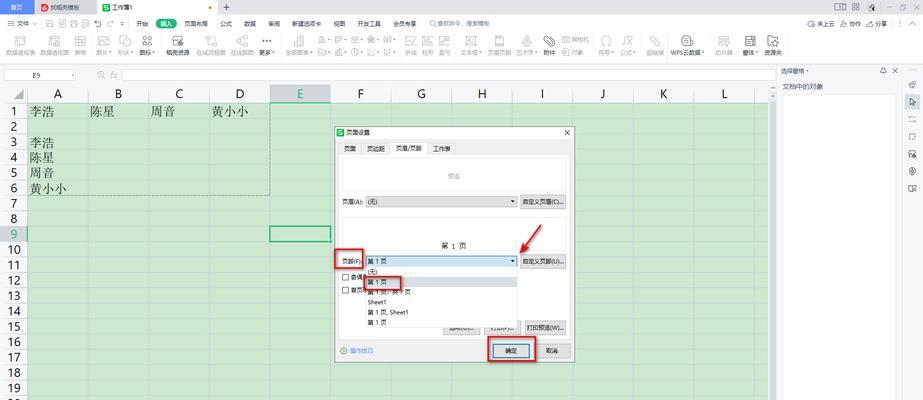This screenshot has height=400, width=923.
Task: Click the 确定 OK button
Action: pos(510,351)
